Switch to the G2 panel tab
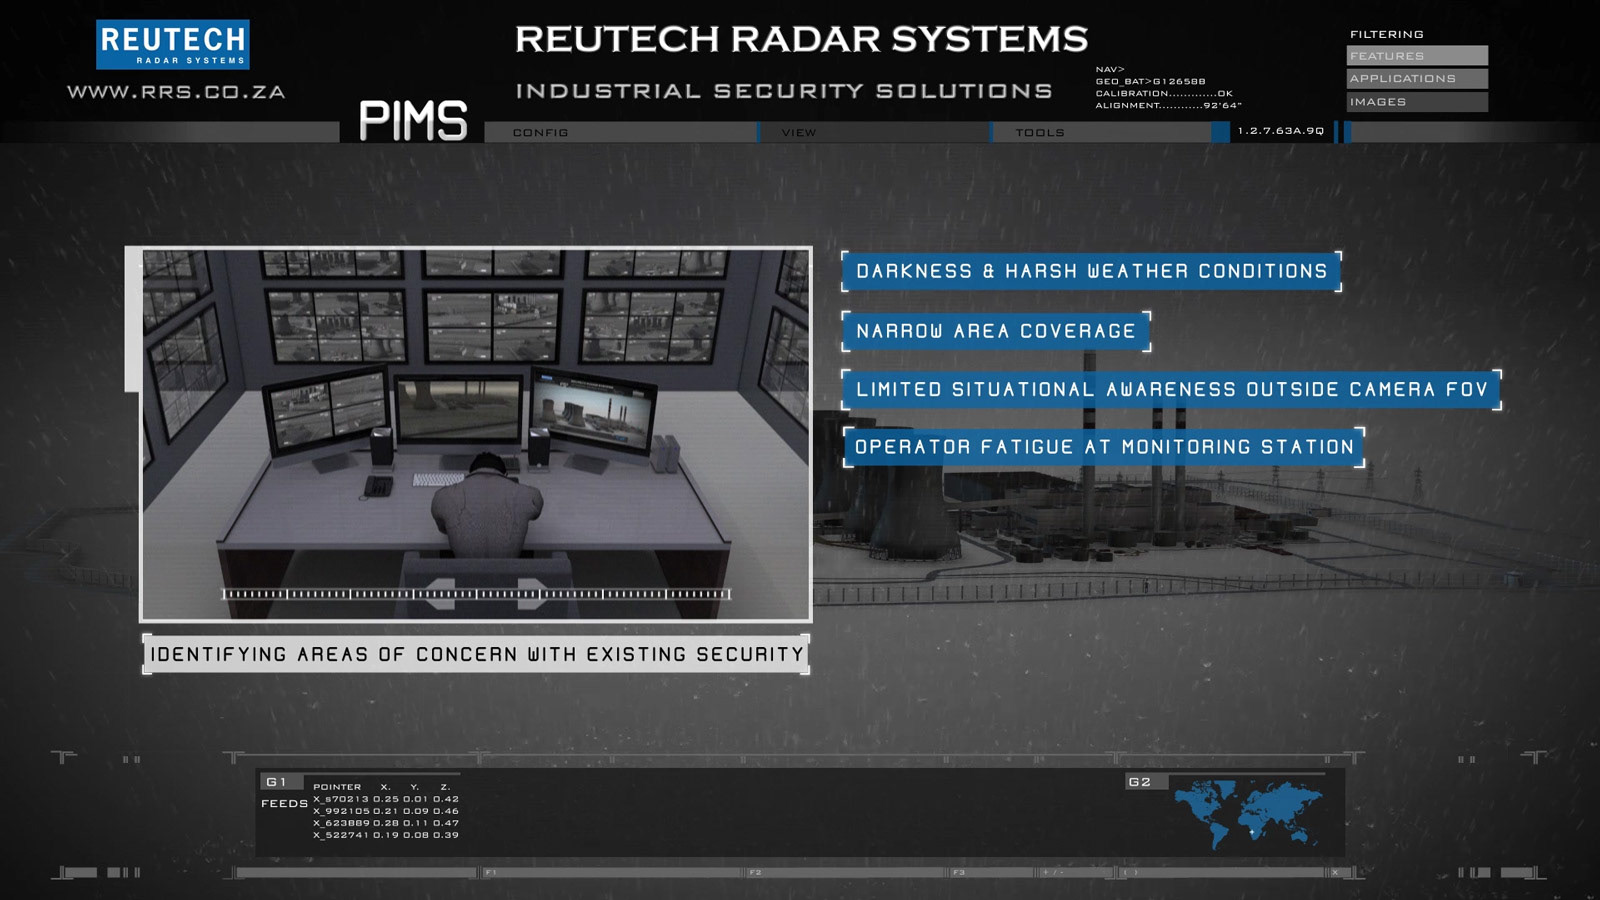 (x=1146, y=782)
